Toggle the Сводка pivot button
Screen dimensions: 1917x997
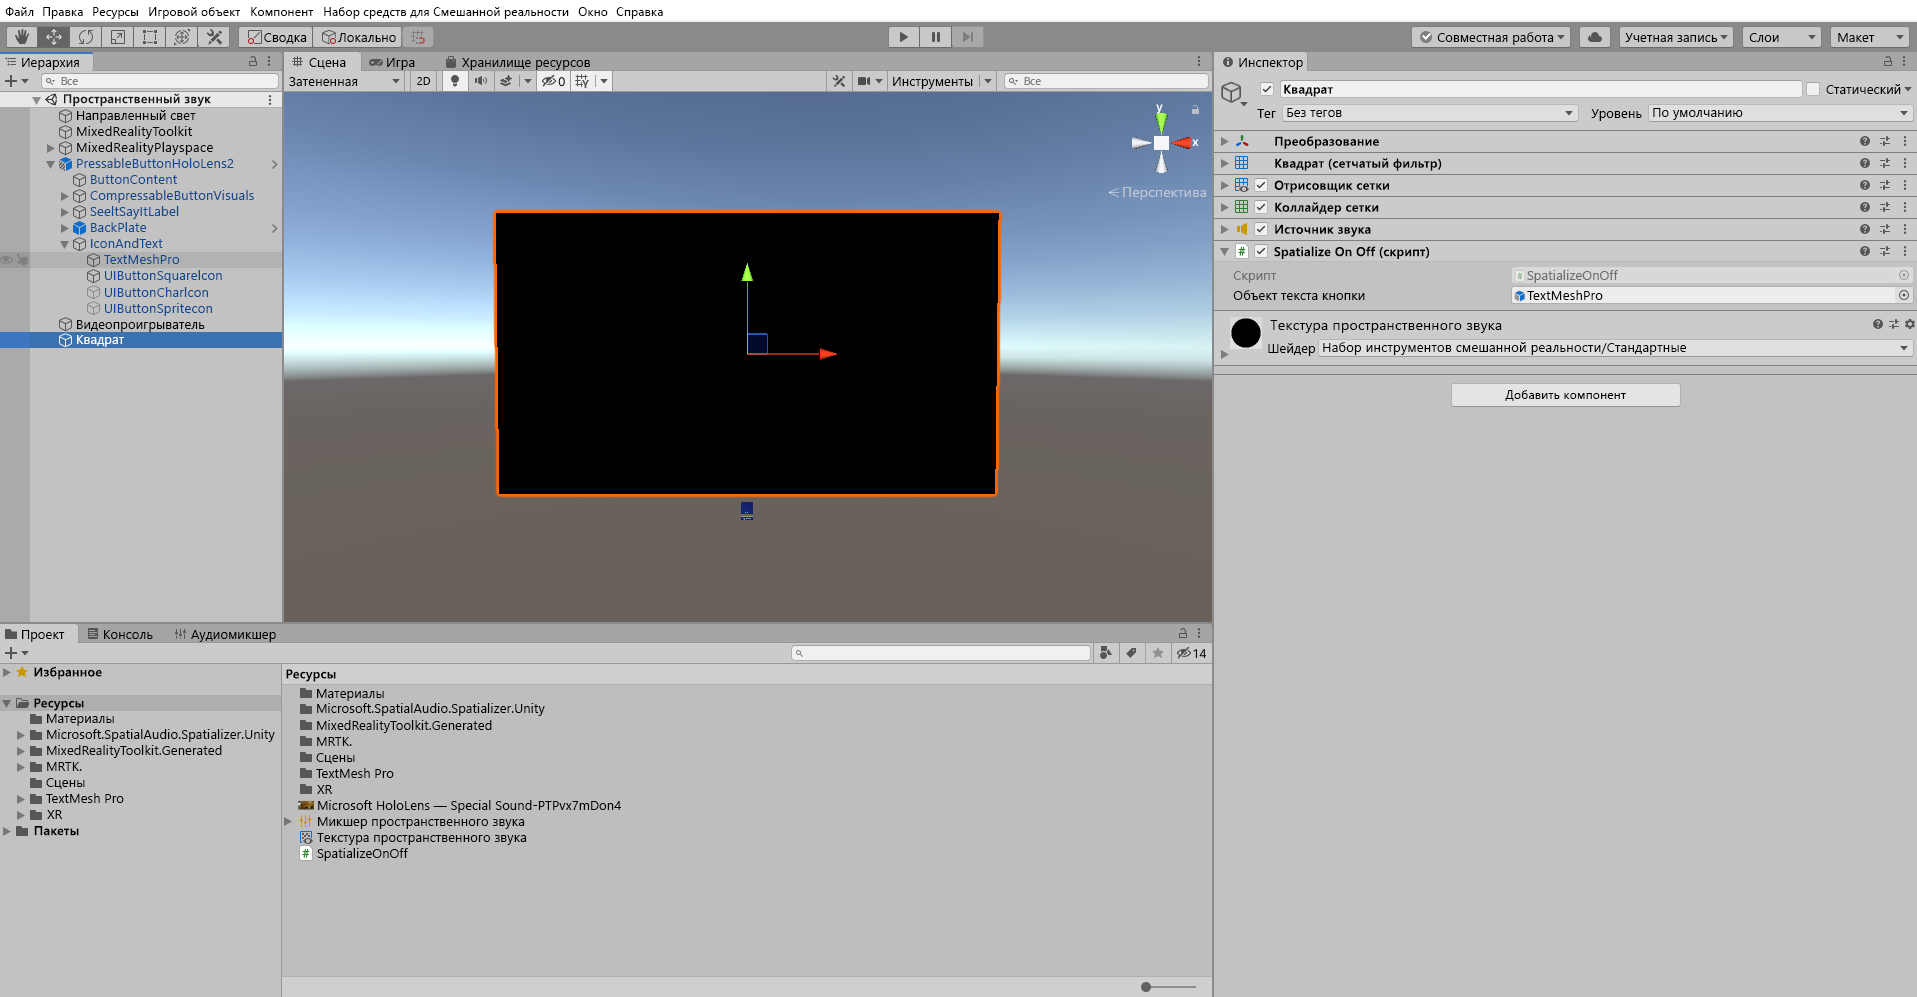[x=277, y=37]
